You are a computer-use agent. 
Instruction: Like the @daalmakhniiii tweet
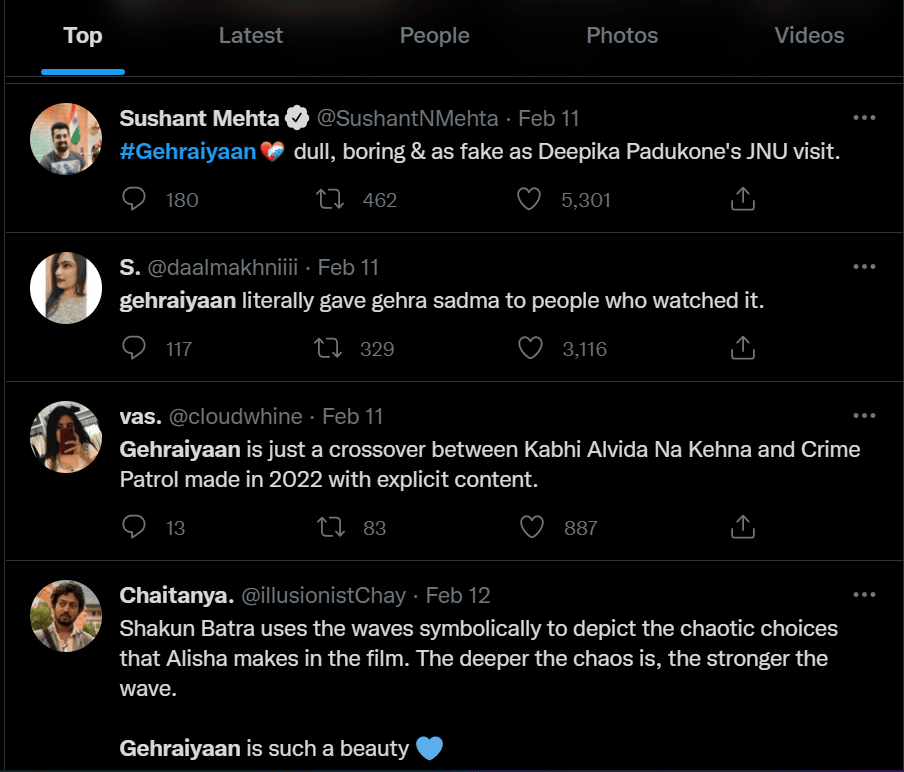tap(530, 349)
